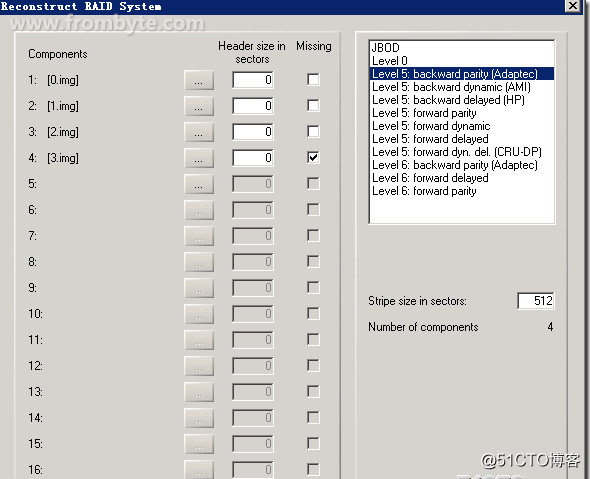
Task: Edit header size for component 1
Action: (253, 80)
